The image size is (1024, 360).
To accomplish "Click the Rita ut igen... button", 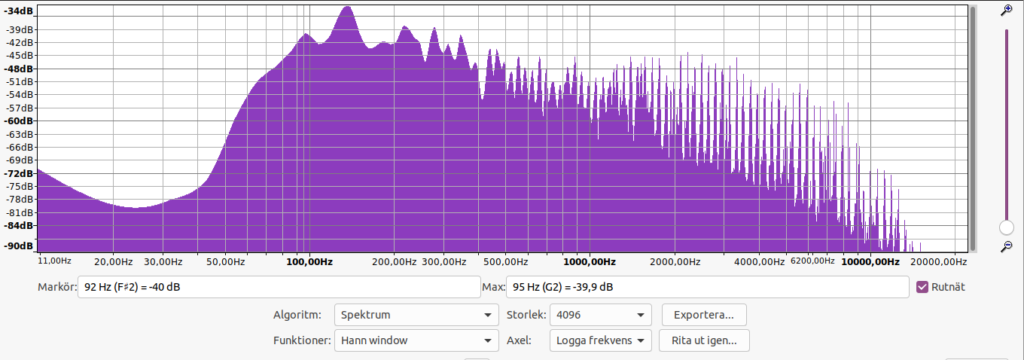I will click(705, 340).
